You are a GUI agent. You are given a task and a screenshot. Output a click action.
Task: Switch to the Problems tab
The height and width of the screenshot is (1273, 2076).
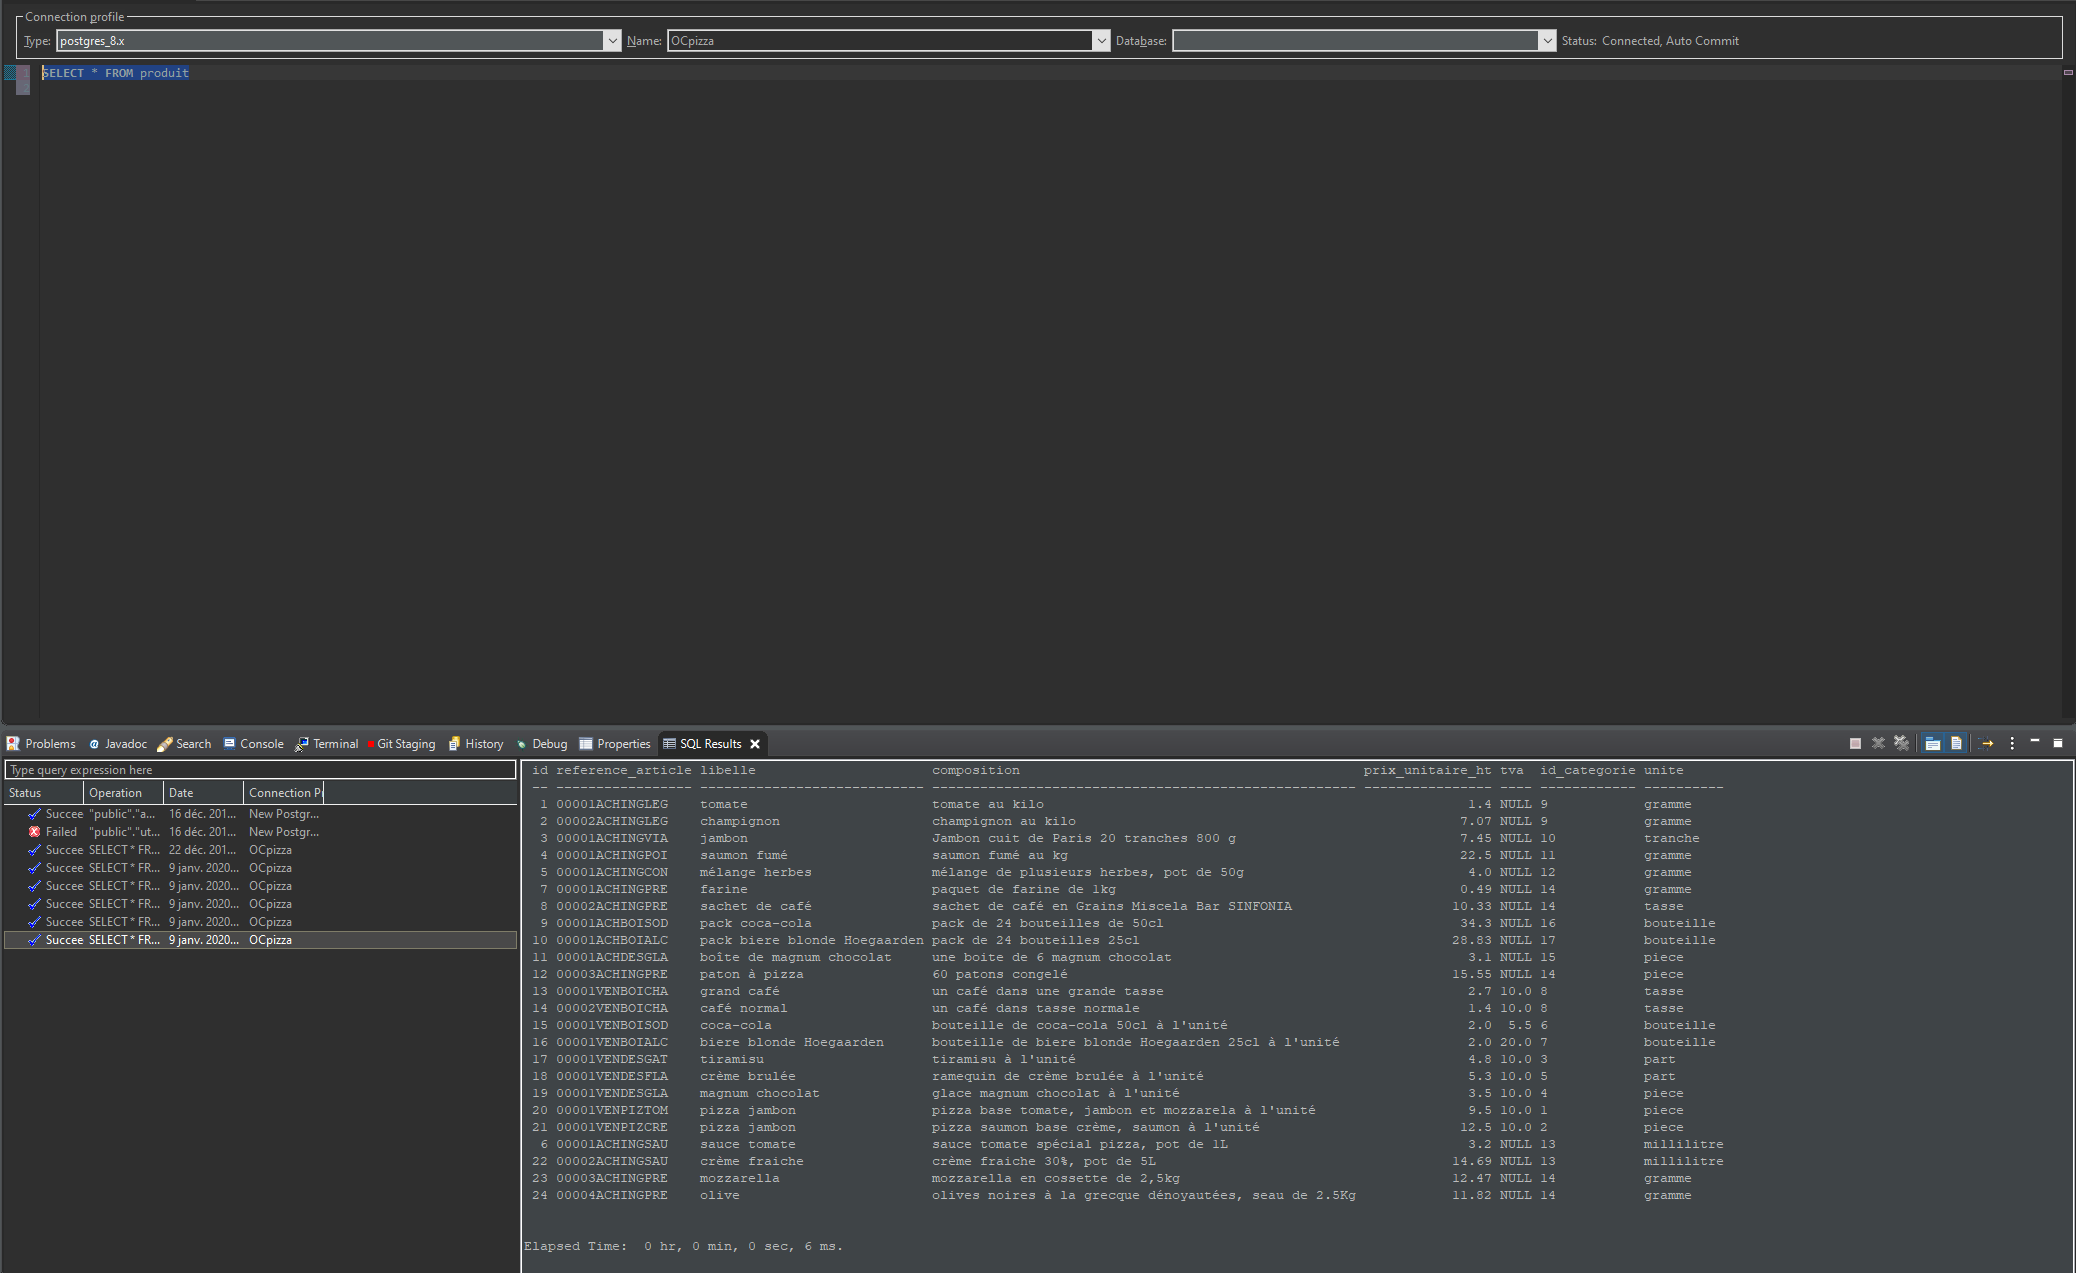[x=49, y=744]
